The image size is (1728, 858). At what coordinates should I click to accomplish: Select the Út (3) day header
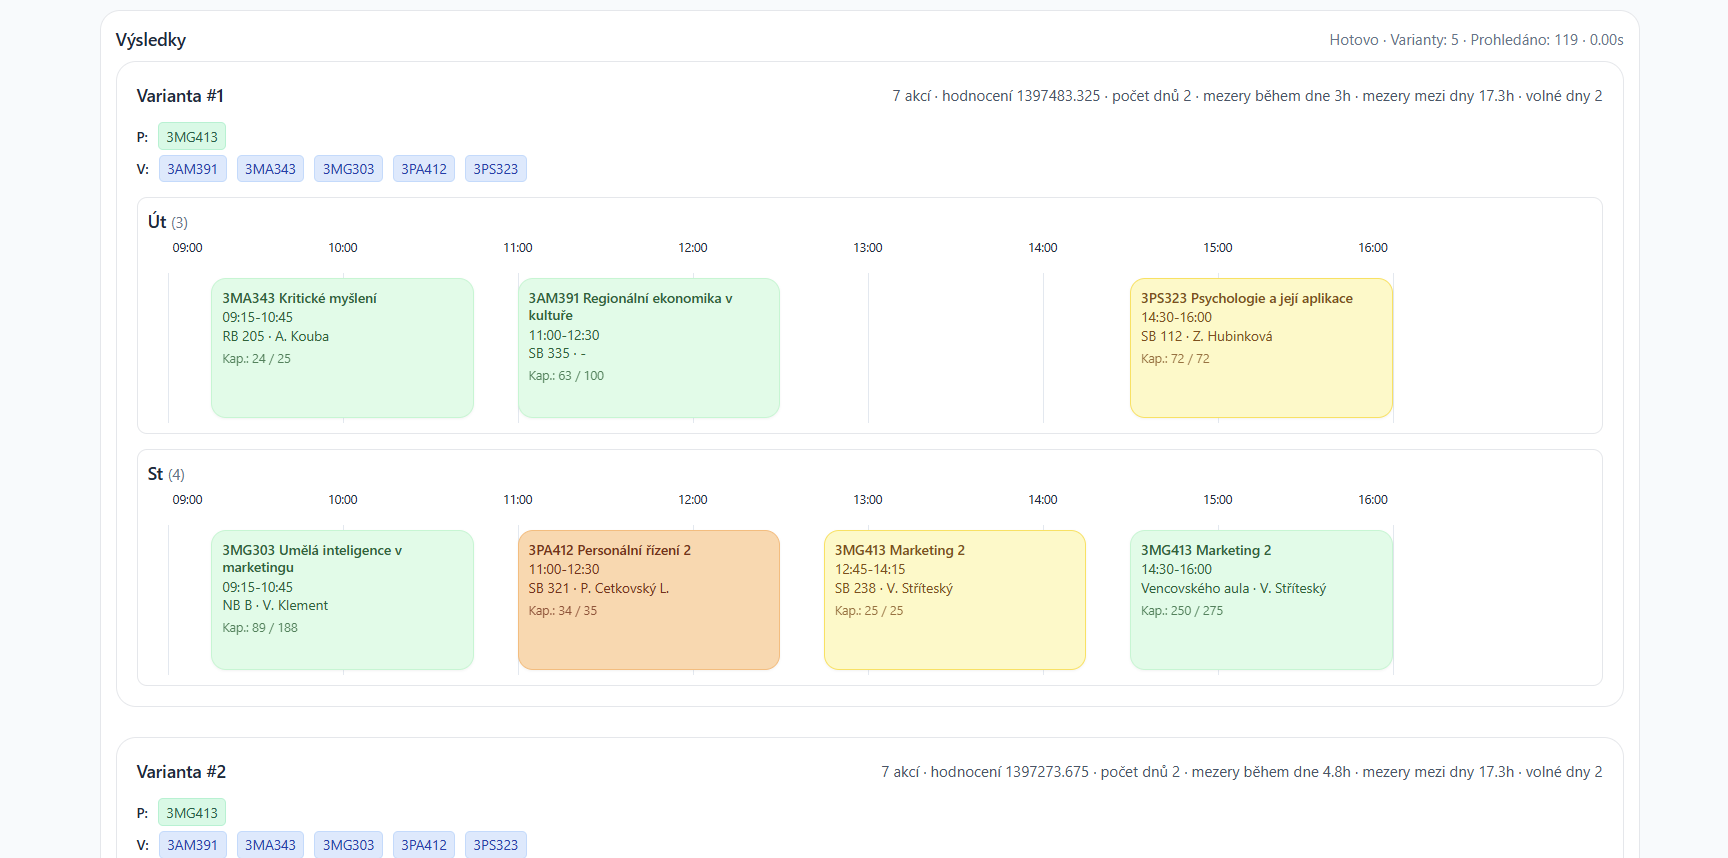pos(167,222)
